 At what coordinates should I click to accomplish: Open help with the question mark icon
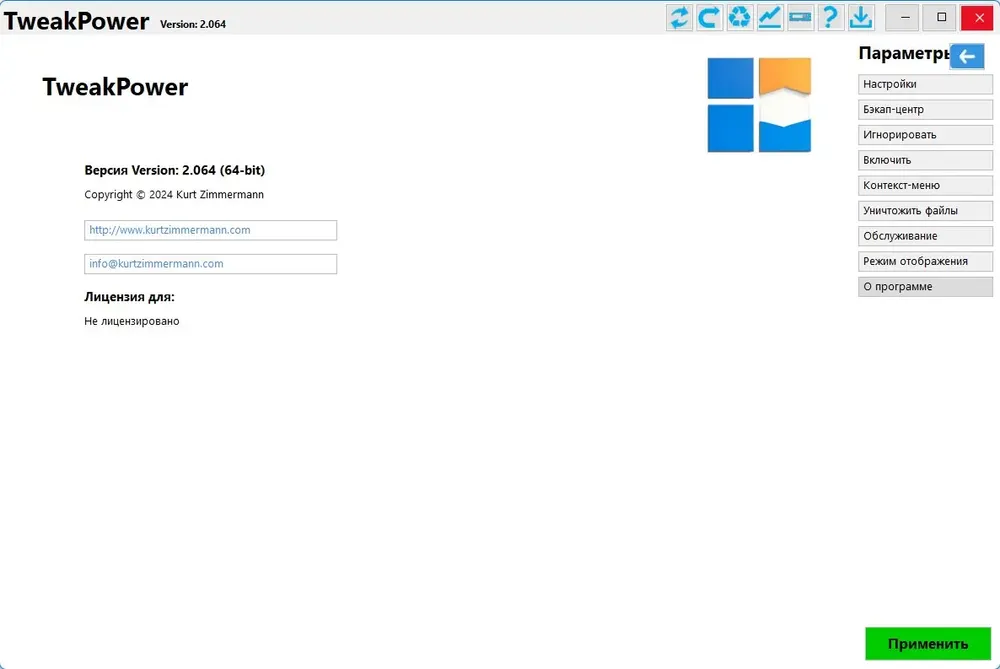click(830, 18)
